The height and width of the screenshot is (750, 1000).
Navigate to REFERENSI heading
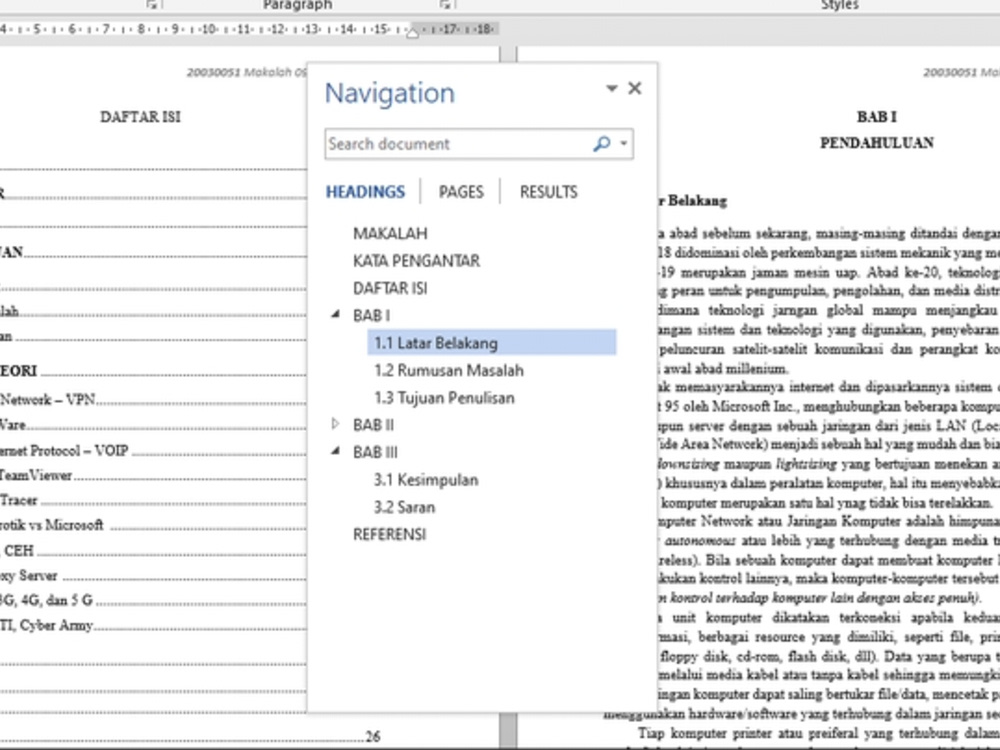(390, 534)
